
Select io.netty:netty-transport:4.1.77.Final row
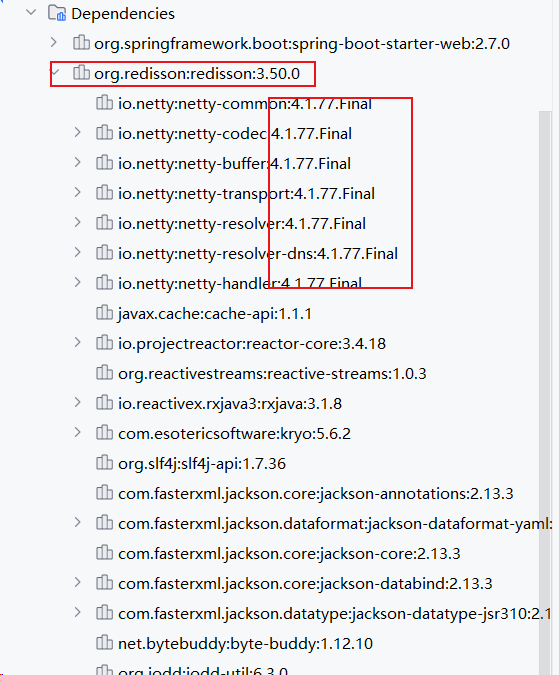click(247, 194)
